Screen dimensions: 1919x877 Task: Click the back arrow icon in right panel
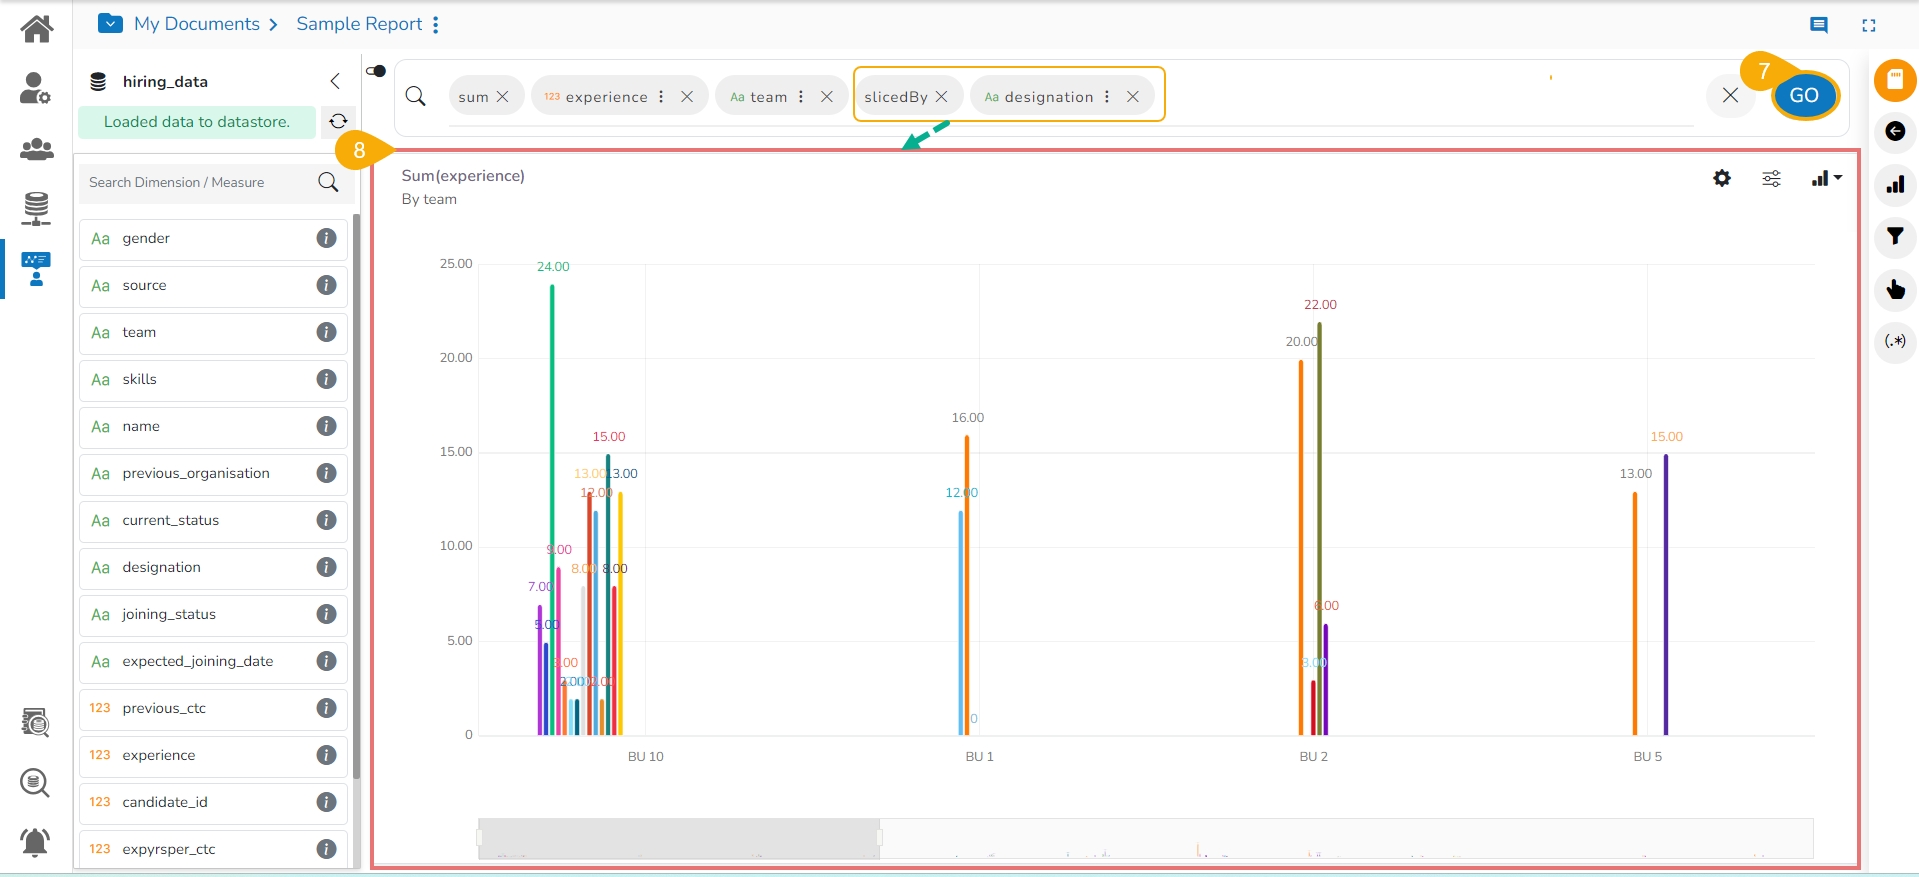tap(1895, 131)
